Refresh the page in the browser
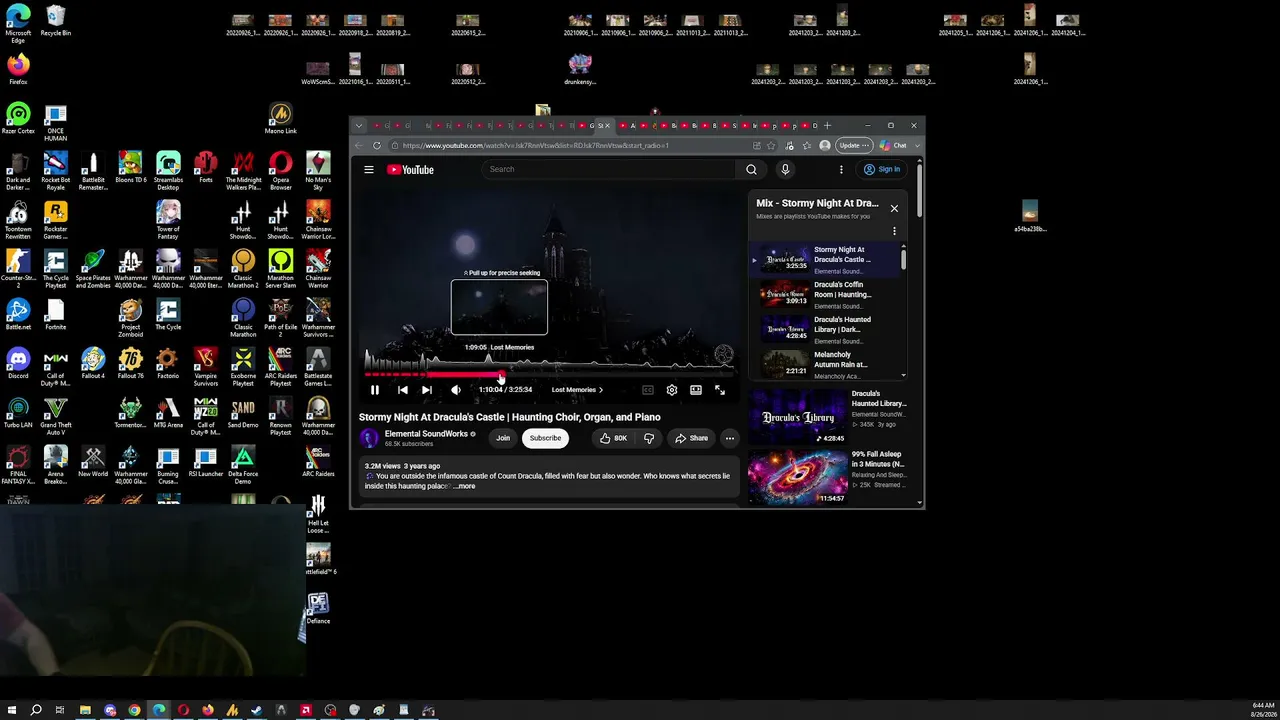 pyautogui.click(x=377, y=146)
